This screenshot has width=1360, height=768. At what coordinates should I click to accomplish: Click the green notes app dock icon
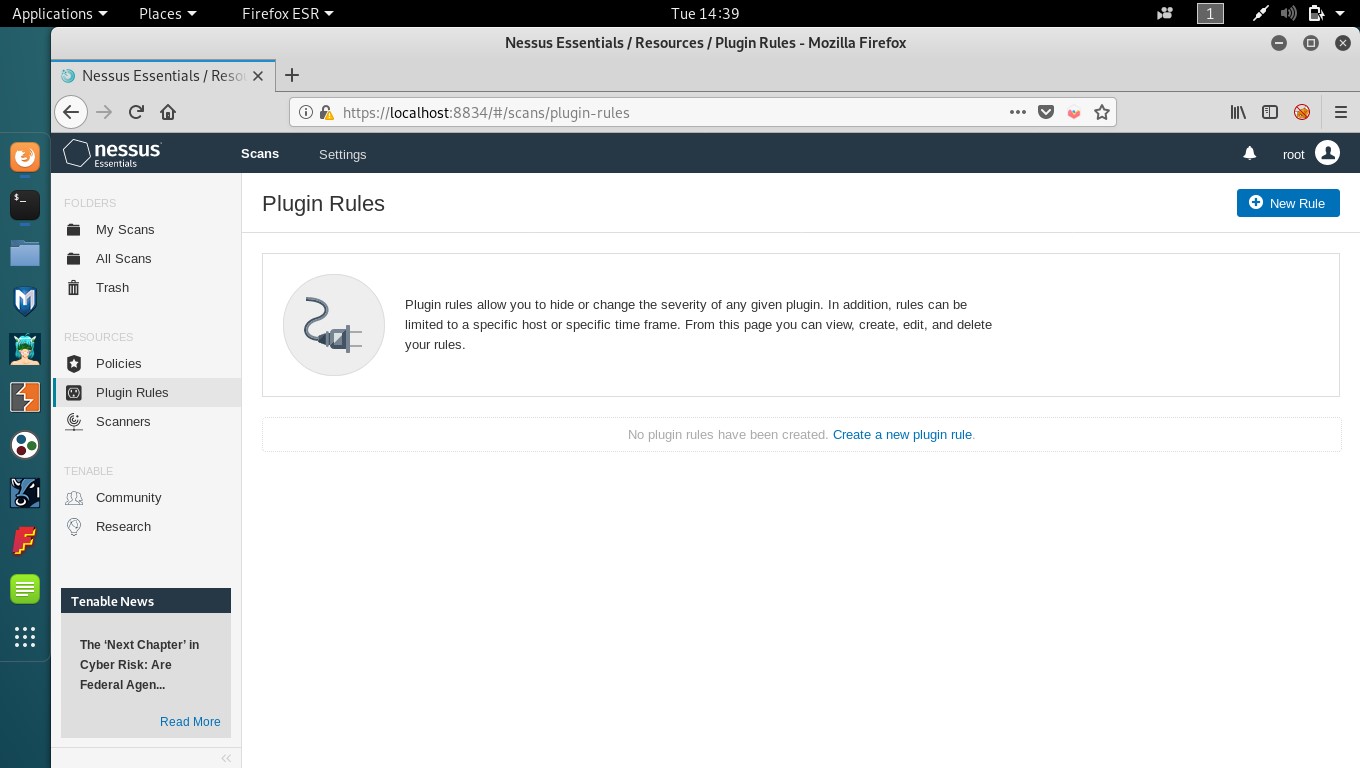(x=25, y=588)
